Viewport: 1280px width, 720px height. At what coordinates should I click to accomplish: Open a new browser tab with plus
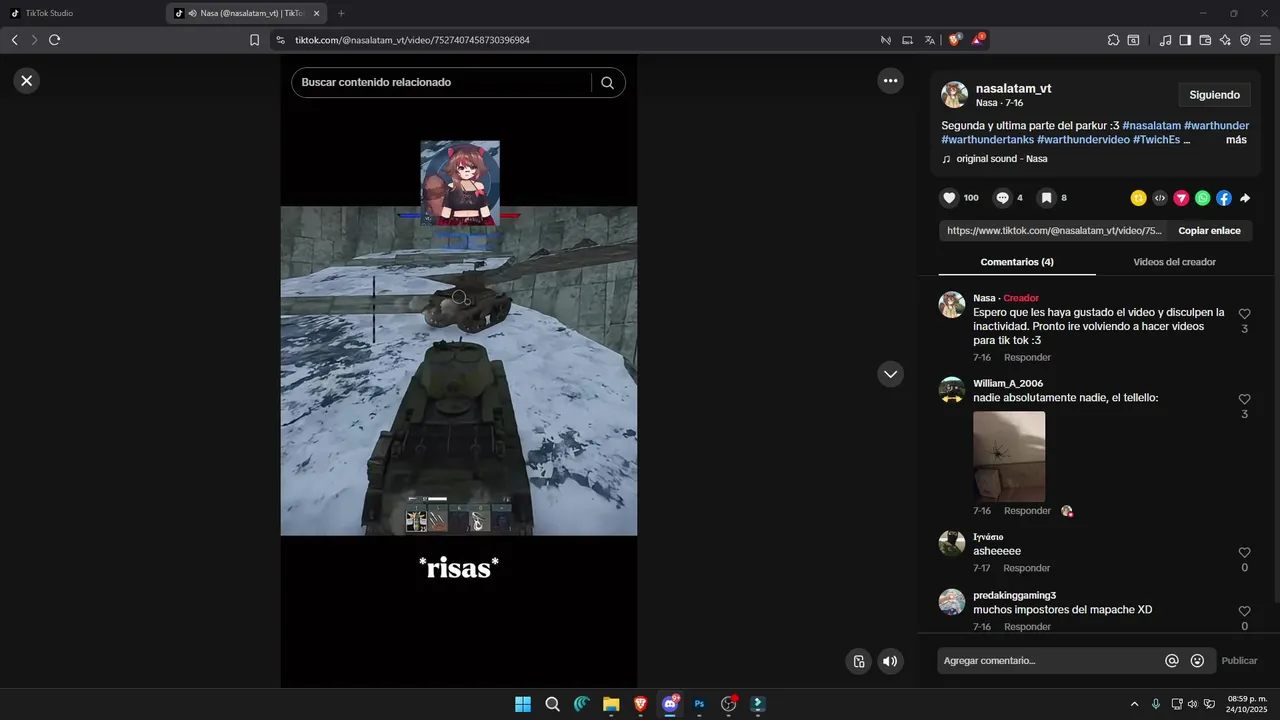[341, 13]
